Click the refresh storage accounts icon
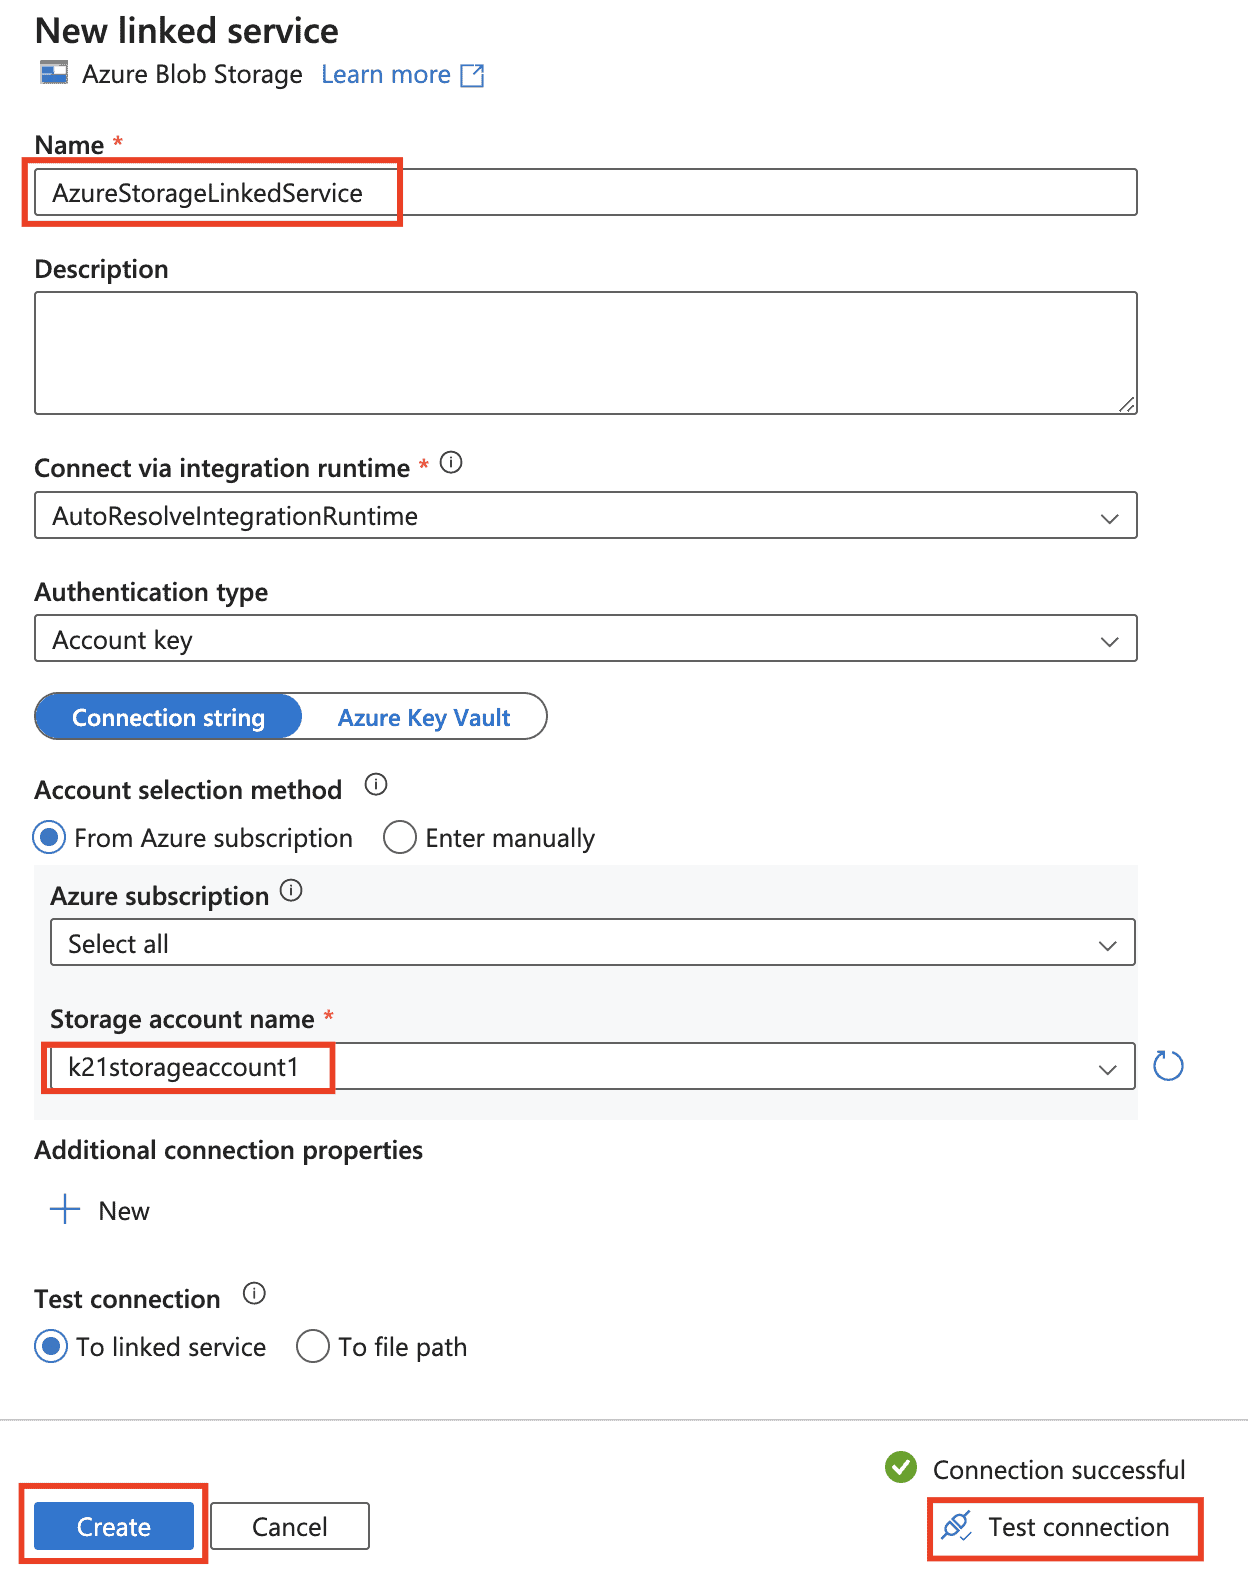1248x1572 pixels. (x=1168, y=1066)
